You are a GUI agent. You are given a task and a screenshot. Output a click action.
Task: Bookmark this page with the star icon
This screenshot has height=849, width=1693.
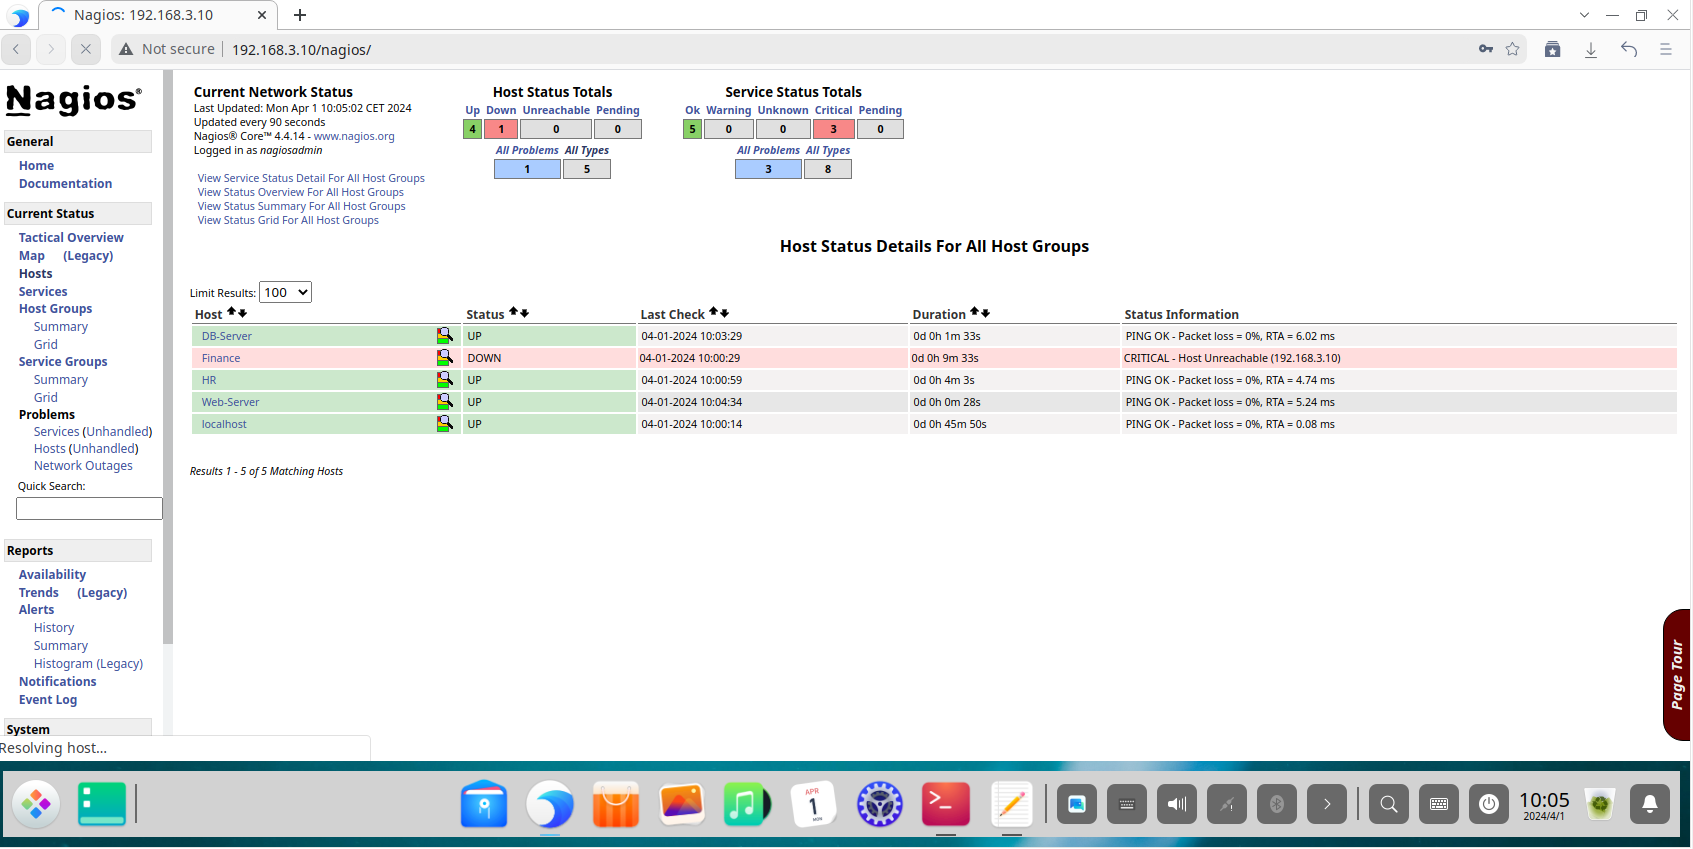point(1512,49)
